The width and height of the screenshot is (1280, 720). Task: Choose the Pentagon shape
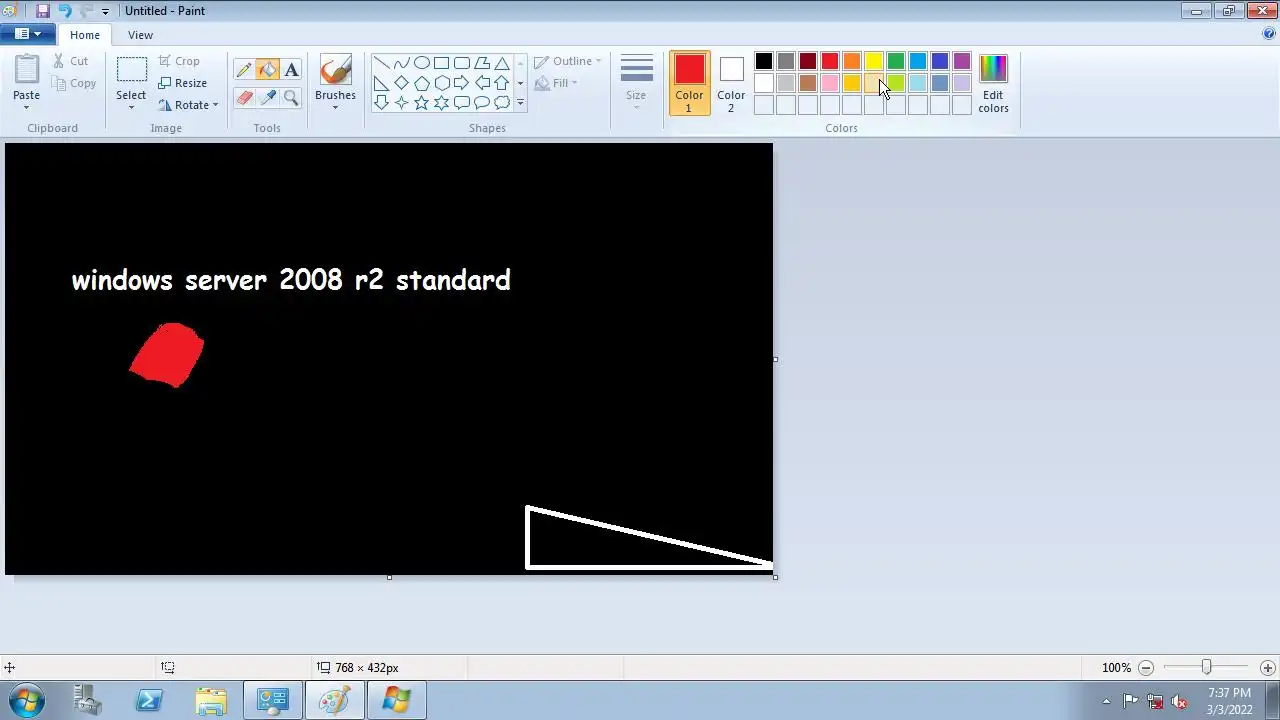pos(421,83)
